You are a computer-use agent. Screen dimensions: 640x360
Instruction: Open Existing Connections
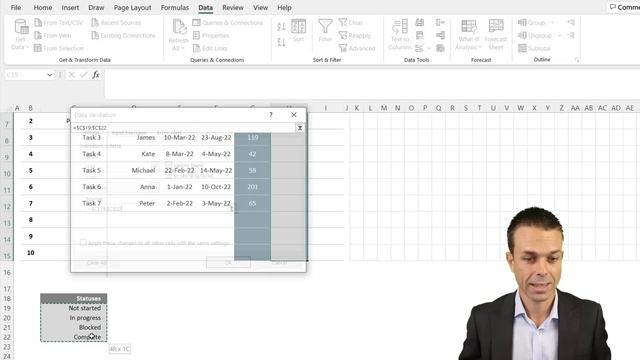click(x=123, y=36)
